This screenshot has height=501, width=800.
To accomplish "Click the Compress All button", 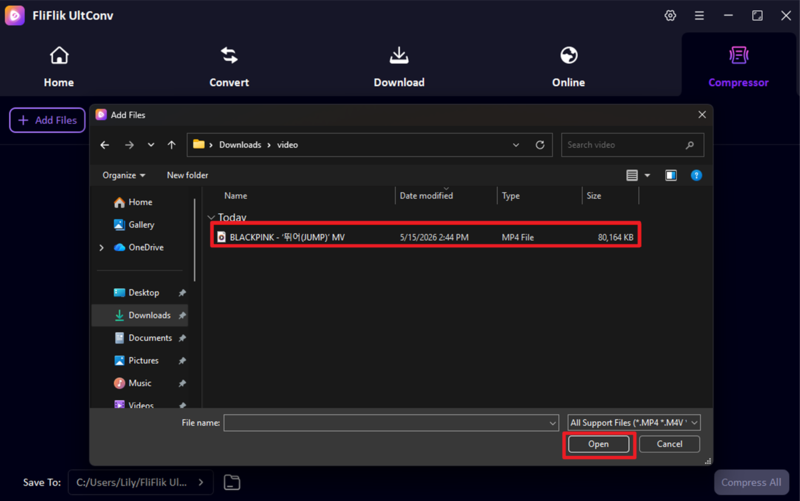I will tap(751, 483).
